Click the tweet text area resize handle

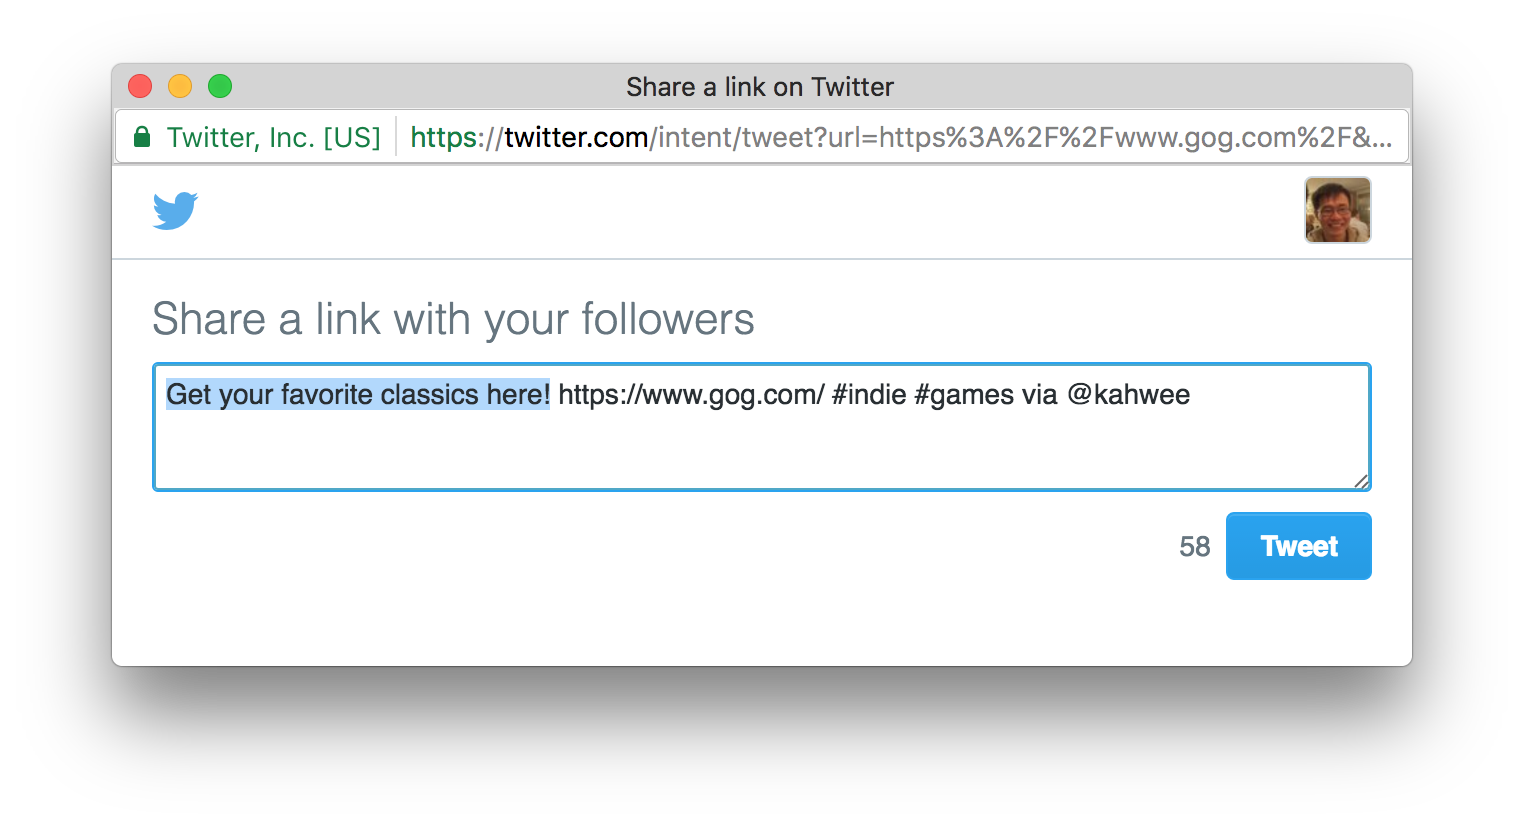(x=1361, y=481)
